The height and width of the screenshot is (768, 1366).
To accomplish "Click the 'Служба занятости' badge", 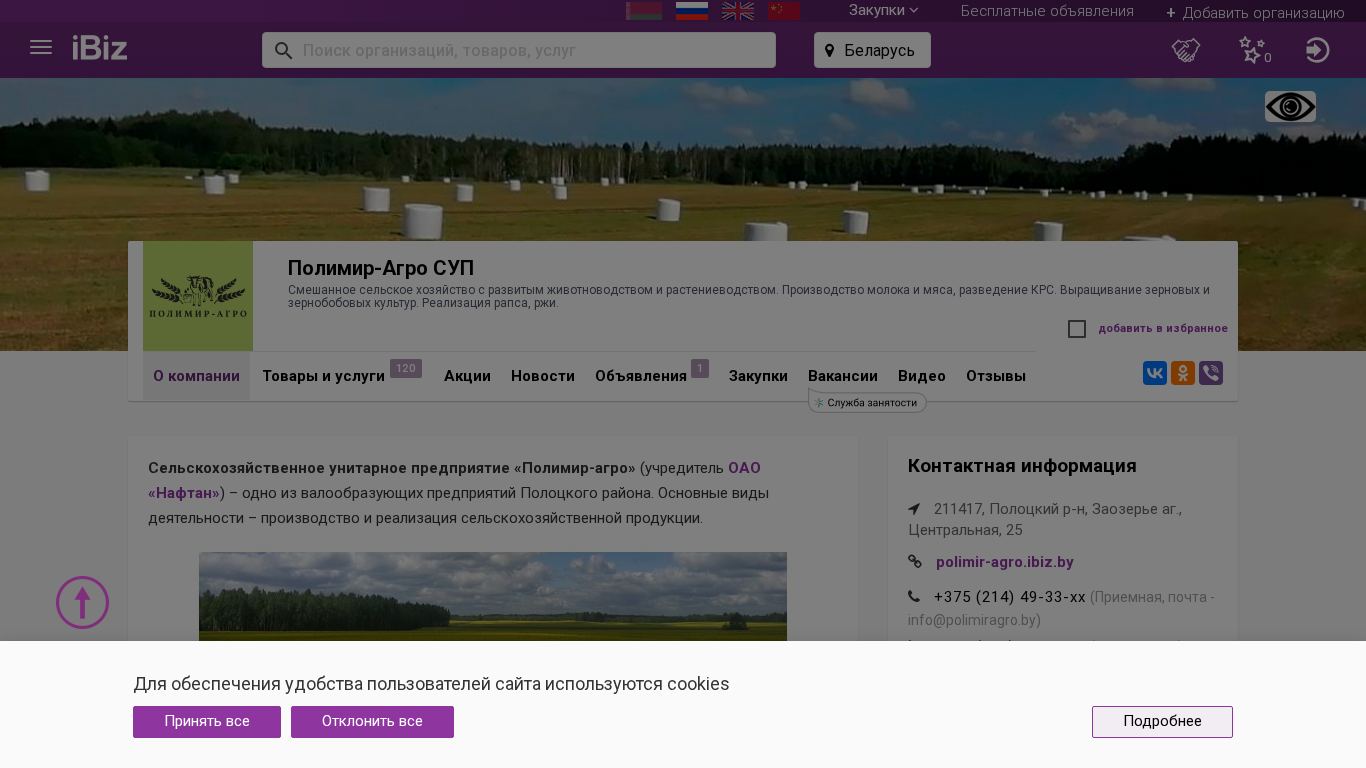I will pos(867,402).
